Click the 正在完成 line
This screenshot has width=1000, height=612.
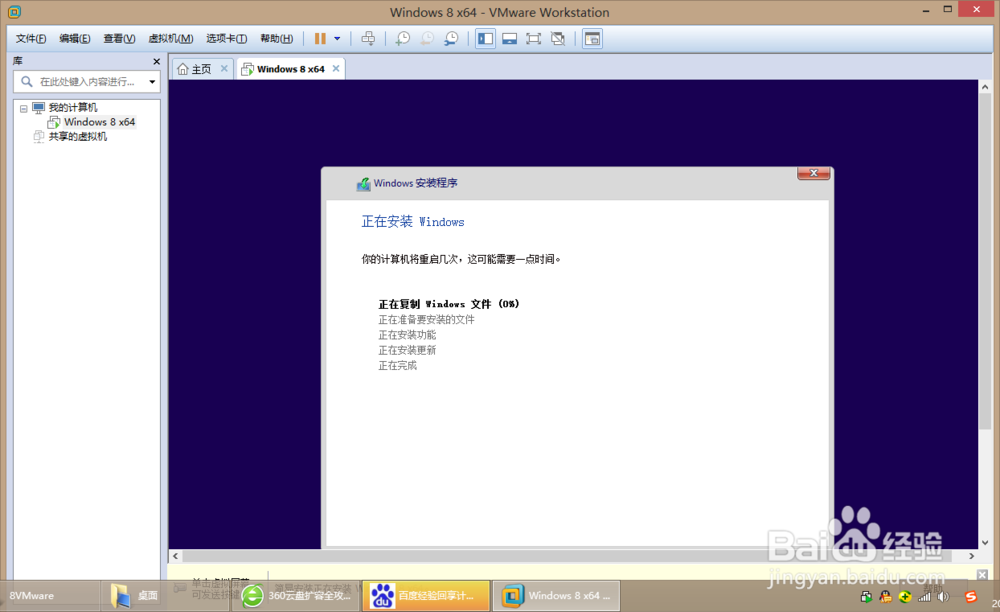click(397, 365)
